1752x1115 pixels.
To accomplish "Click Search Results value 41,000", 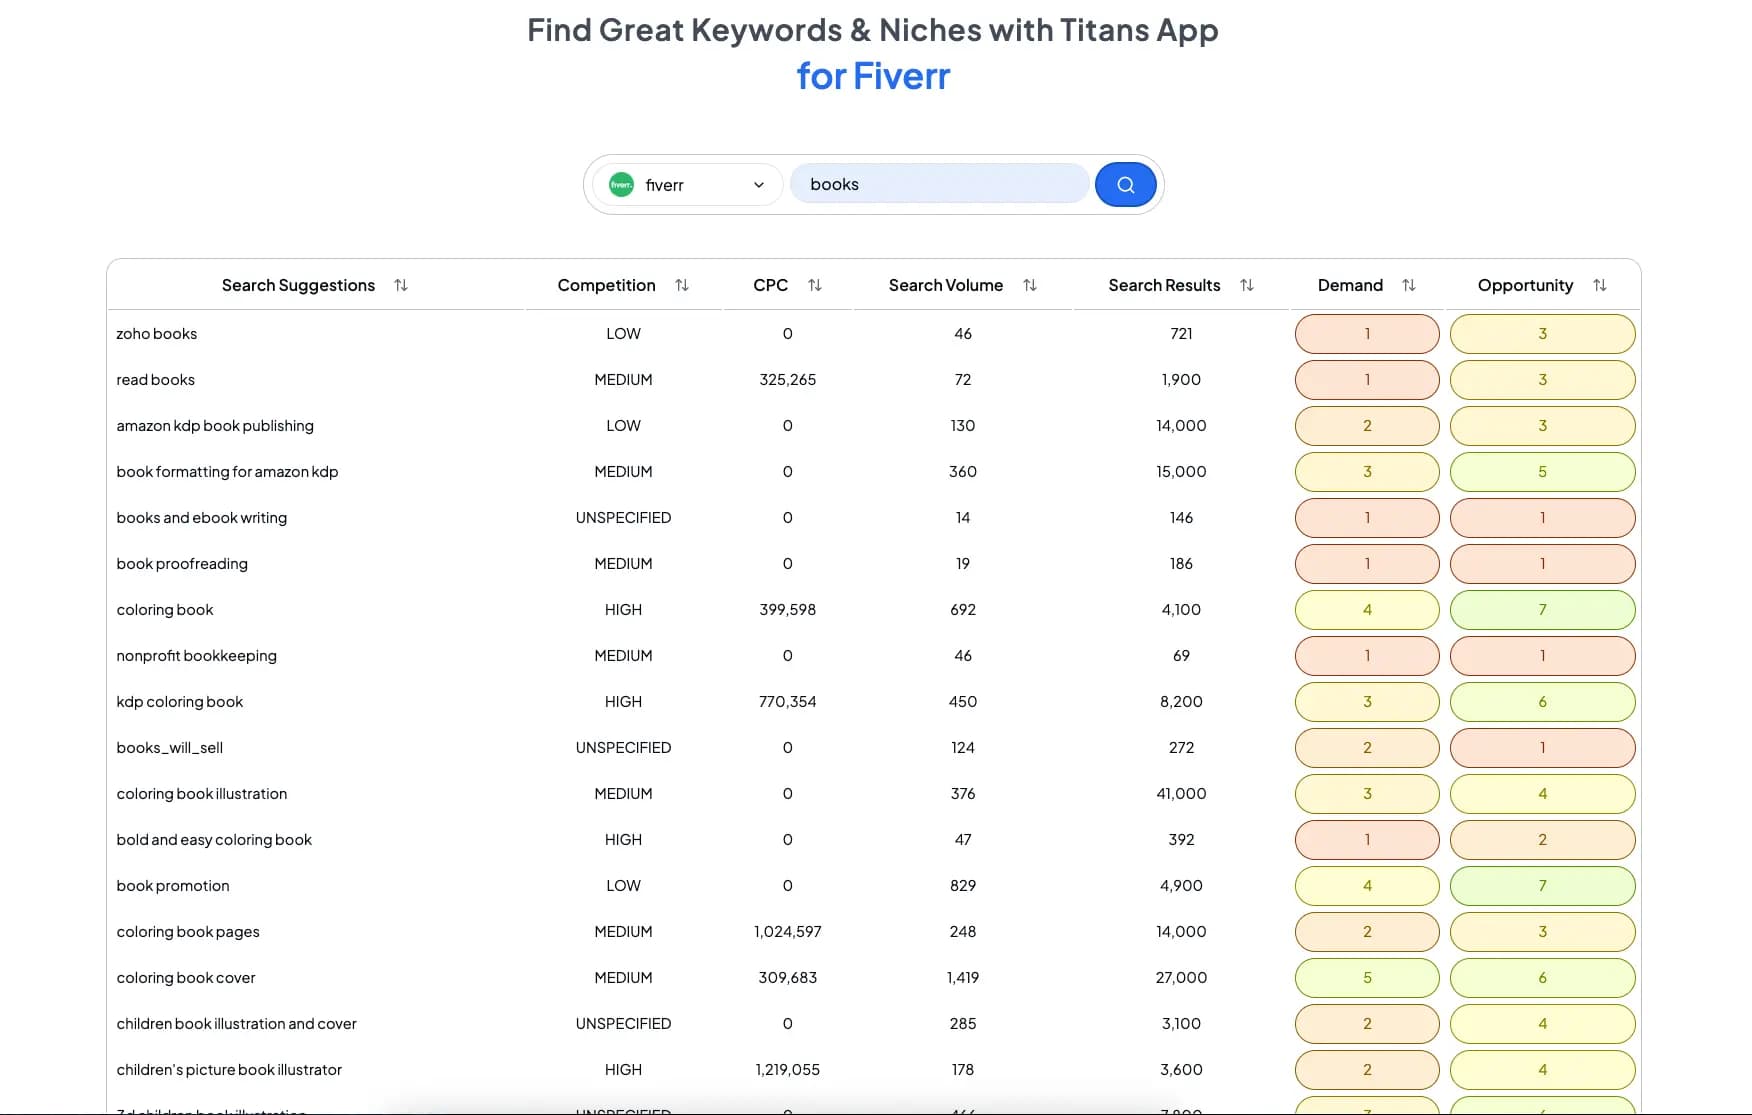I will point(1181,794).
